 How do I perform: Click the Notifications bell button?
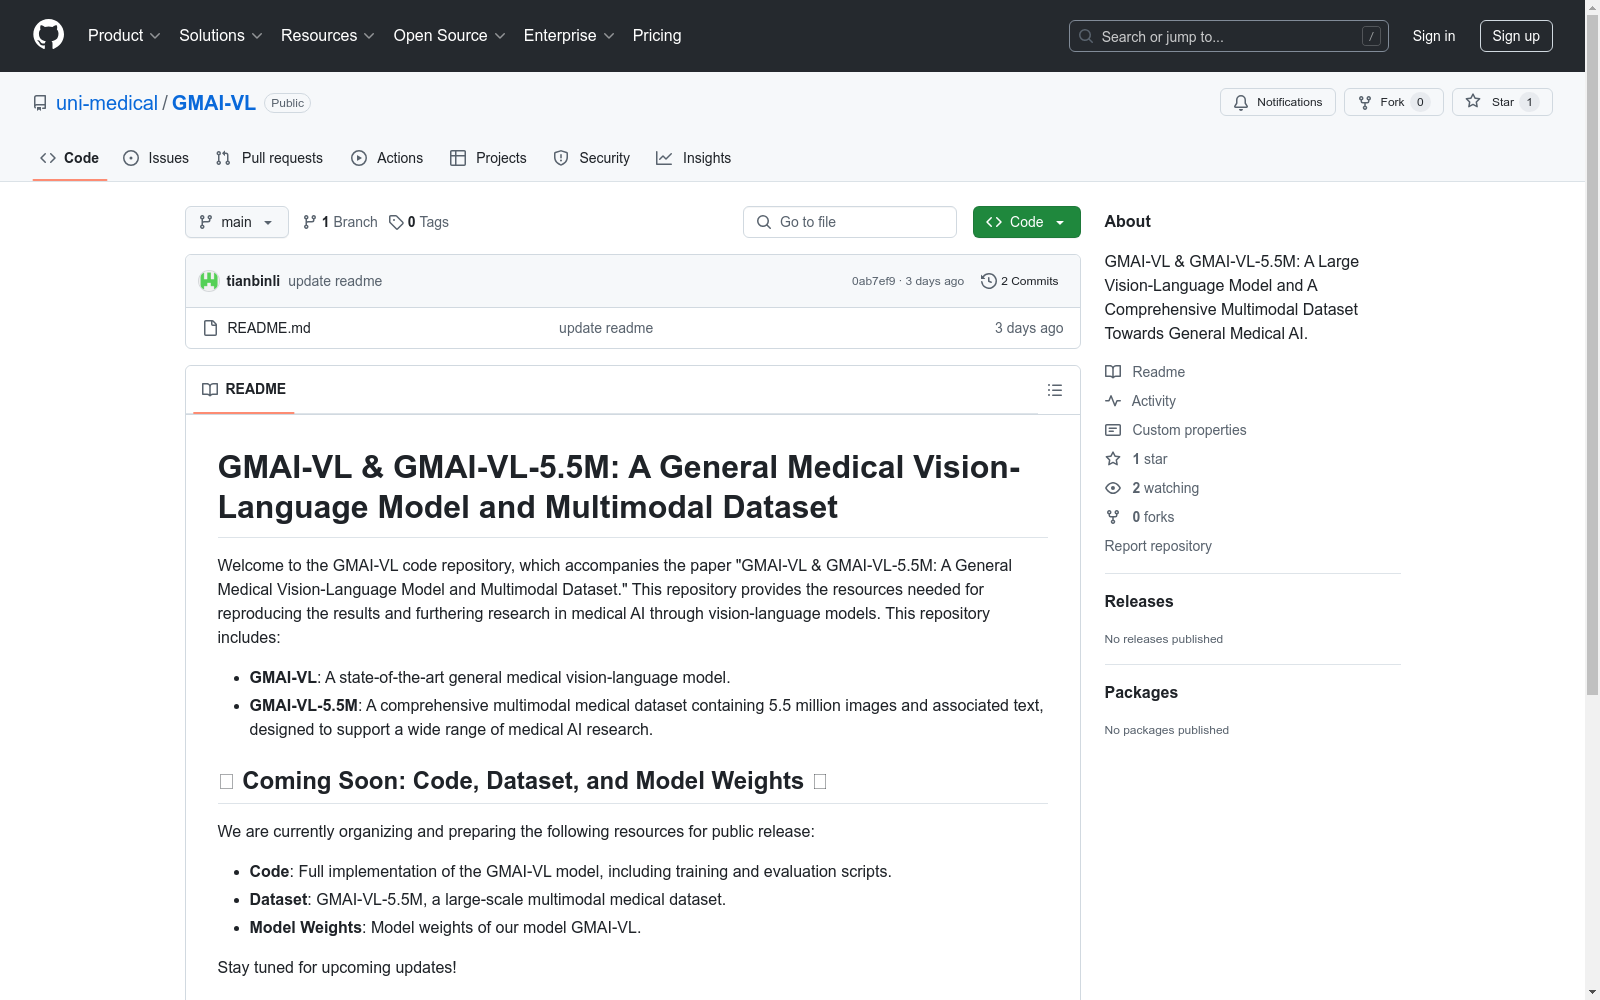pos(1277,102)
